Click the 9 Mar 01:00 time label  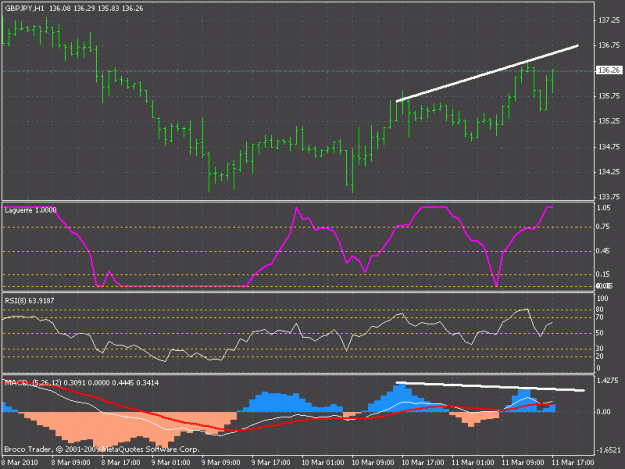171,462
